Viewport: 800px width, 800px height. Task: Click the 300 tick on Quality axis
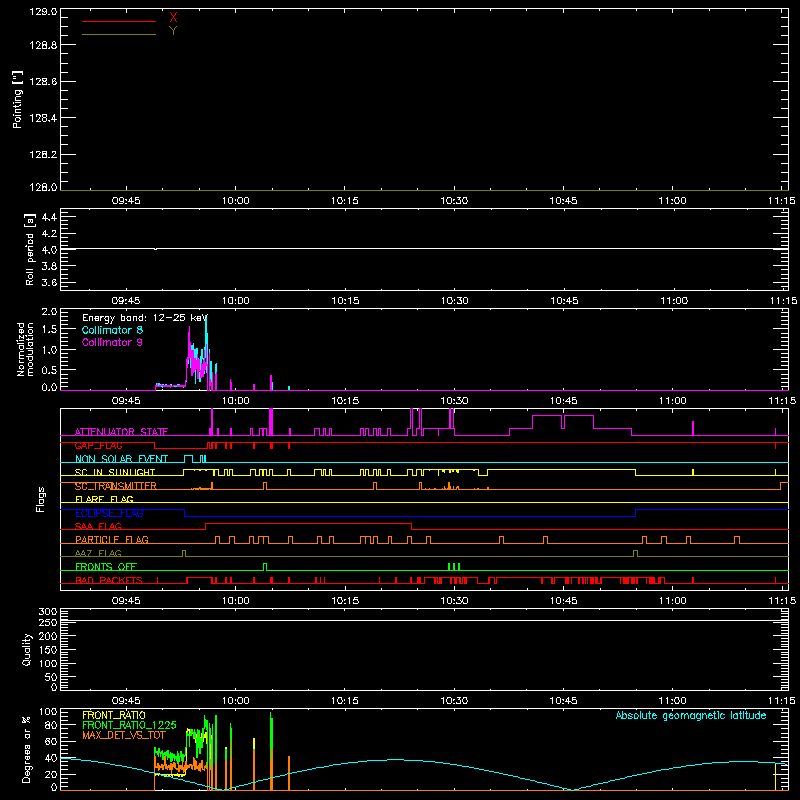point(48,612)
